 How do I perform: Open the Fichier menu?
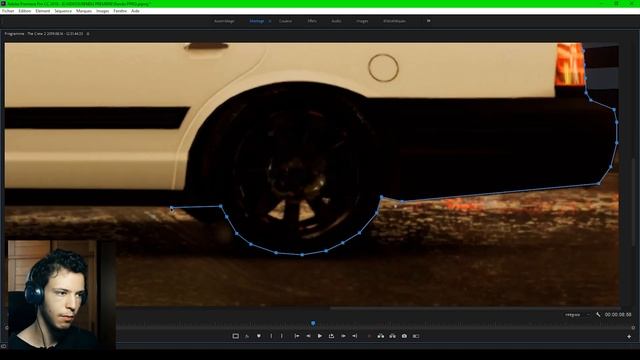[x=8, y=11]
